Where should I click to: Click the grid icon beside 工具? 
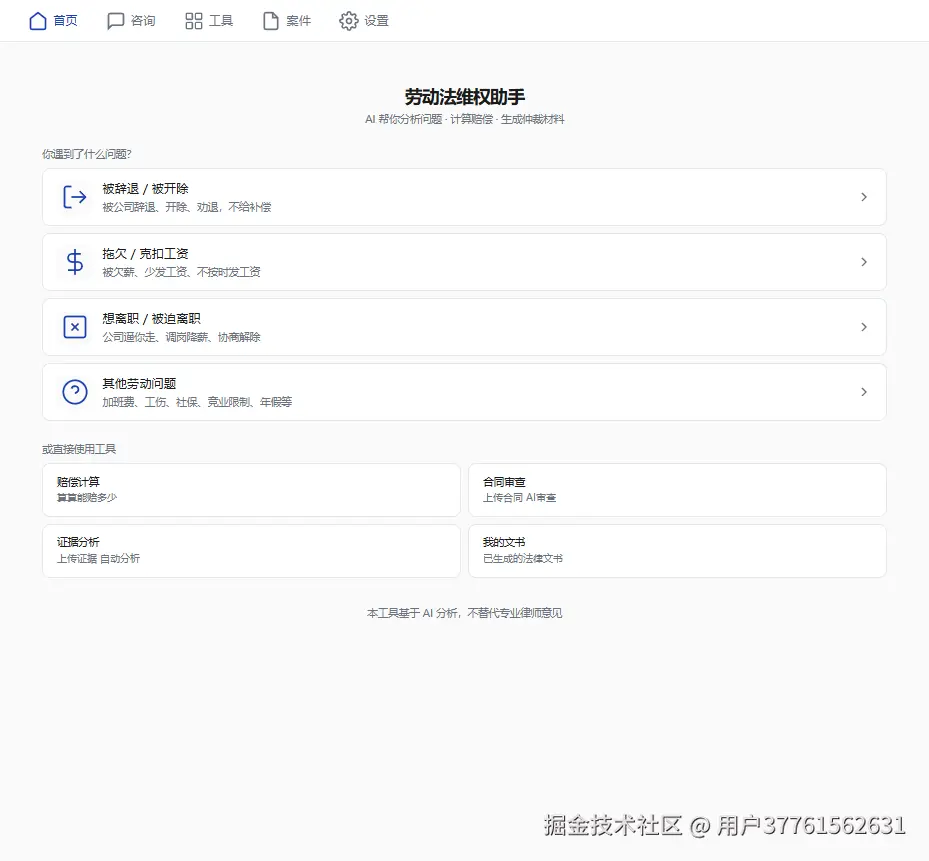[194, 21]
